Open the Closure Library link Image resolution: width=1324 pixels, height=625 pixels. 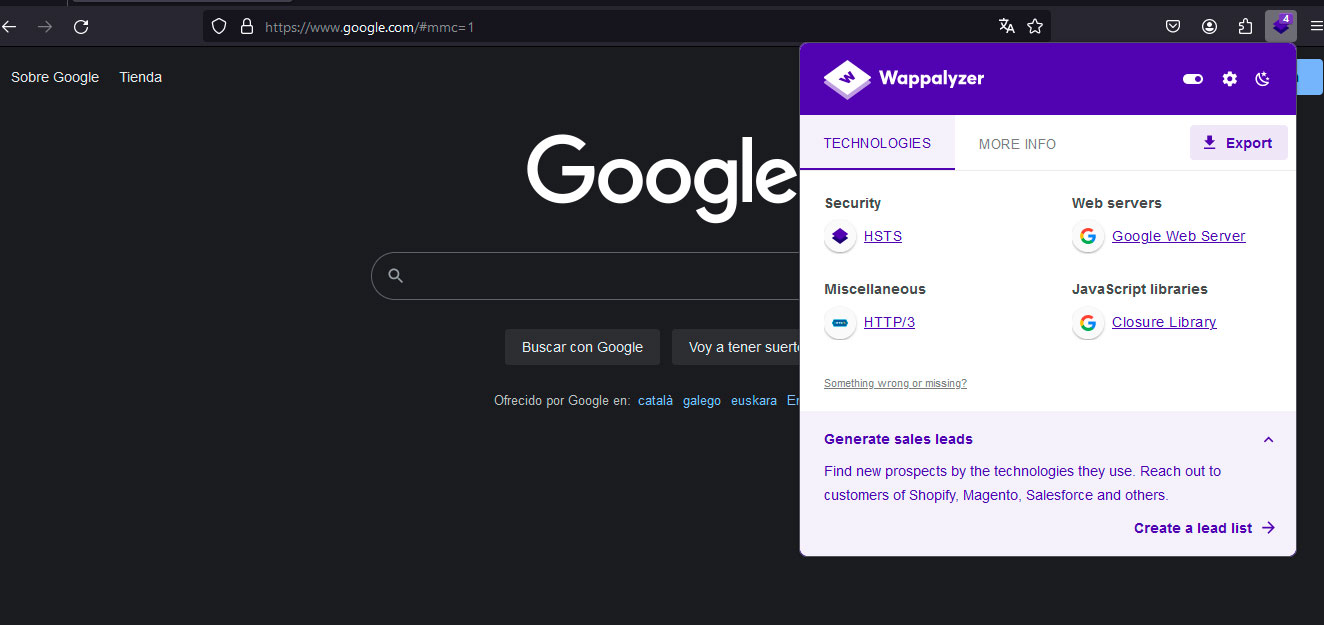1164,323
